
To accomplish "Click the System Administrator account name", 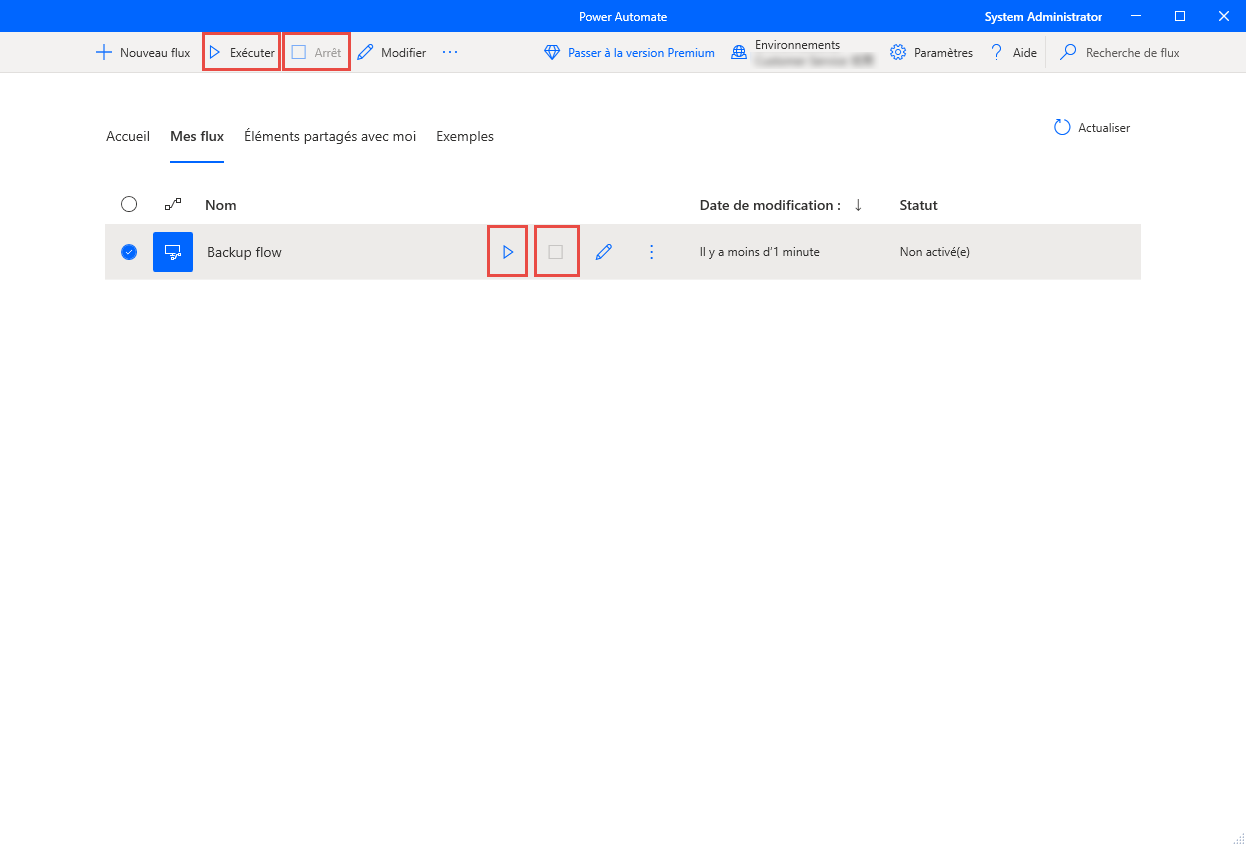I will tap(1043, 17).
